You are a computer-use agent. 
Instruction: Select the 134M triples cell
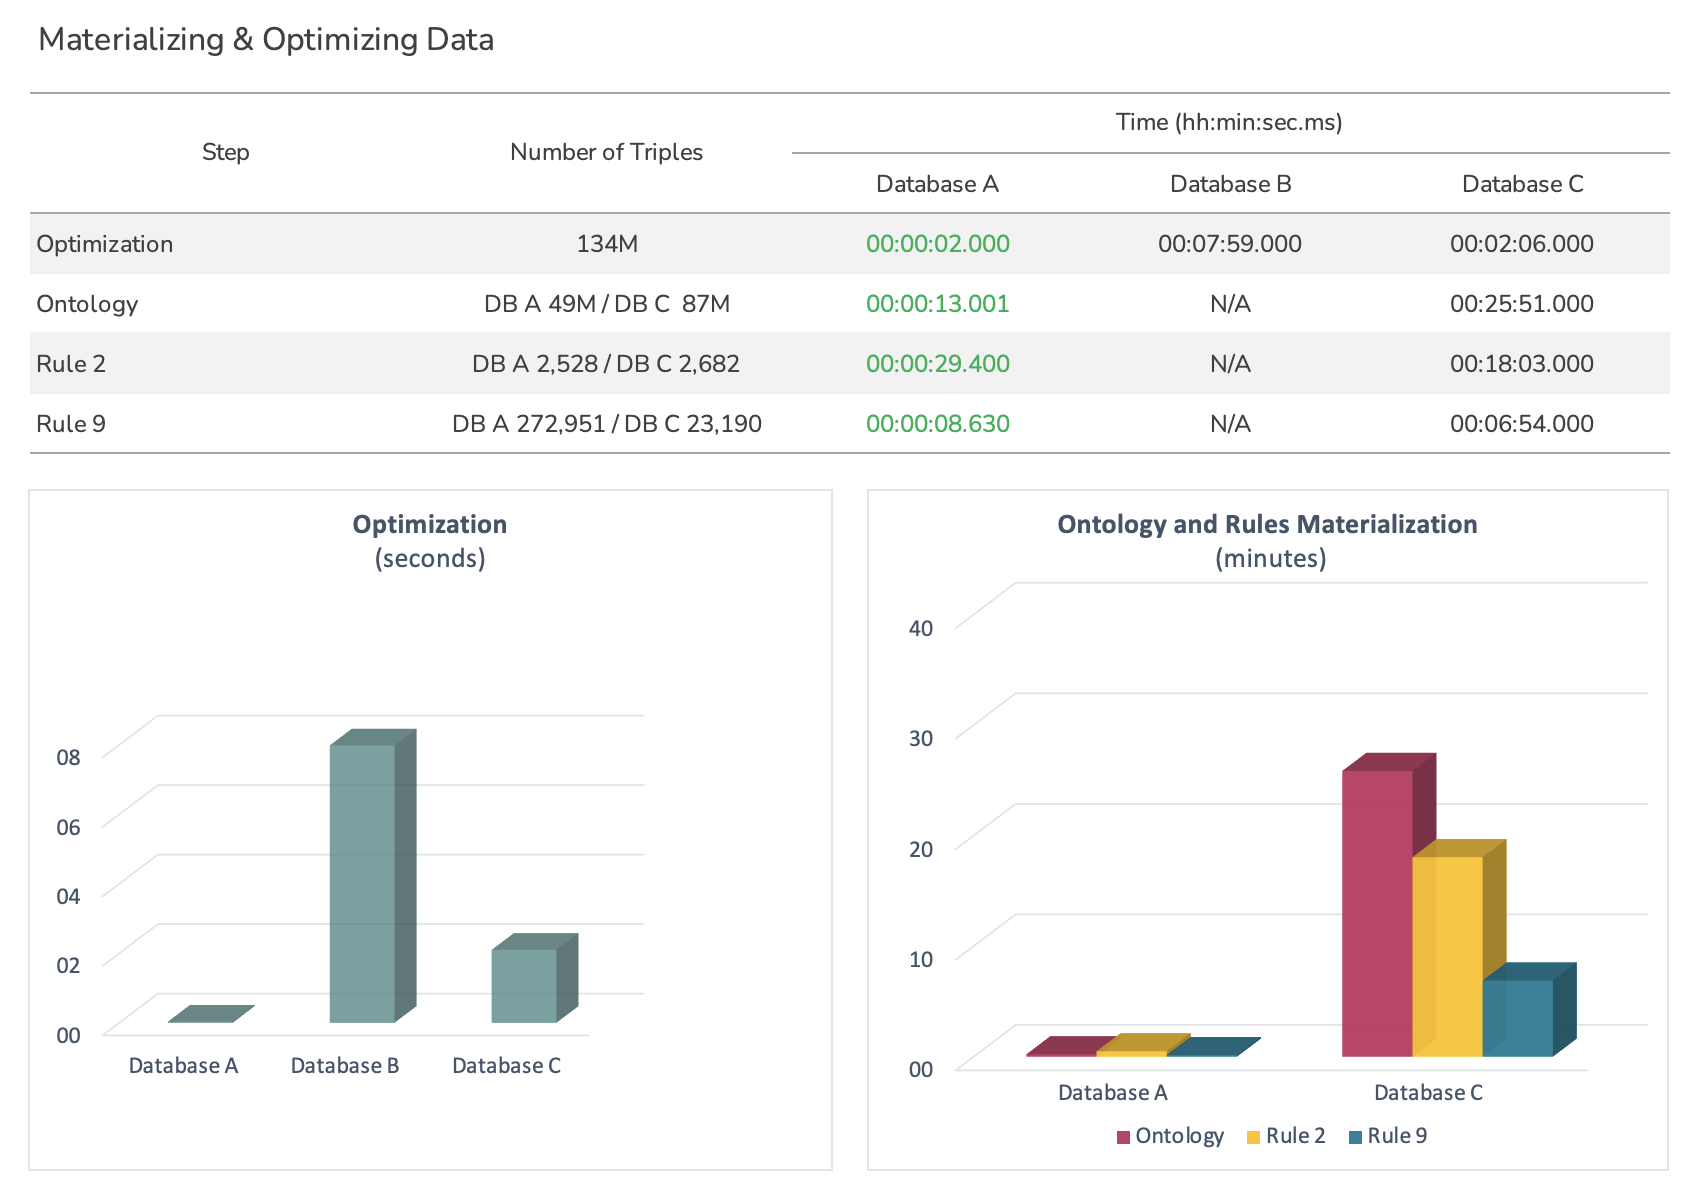(x=606, y=244)
